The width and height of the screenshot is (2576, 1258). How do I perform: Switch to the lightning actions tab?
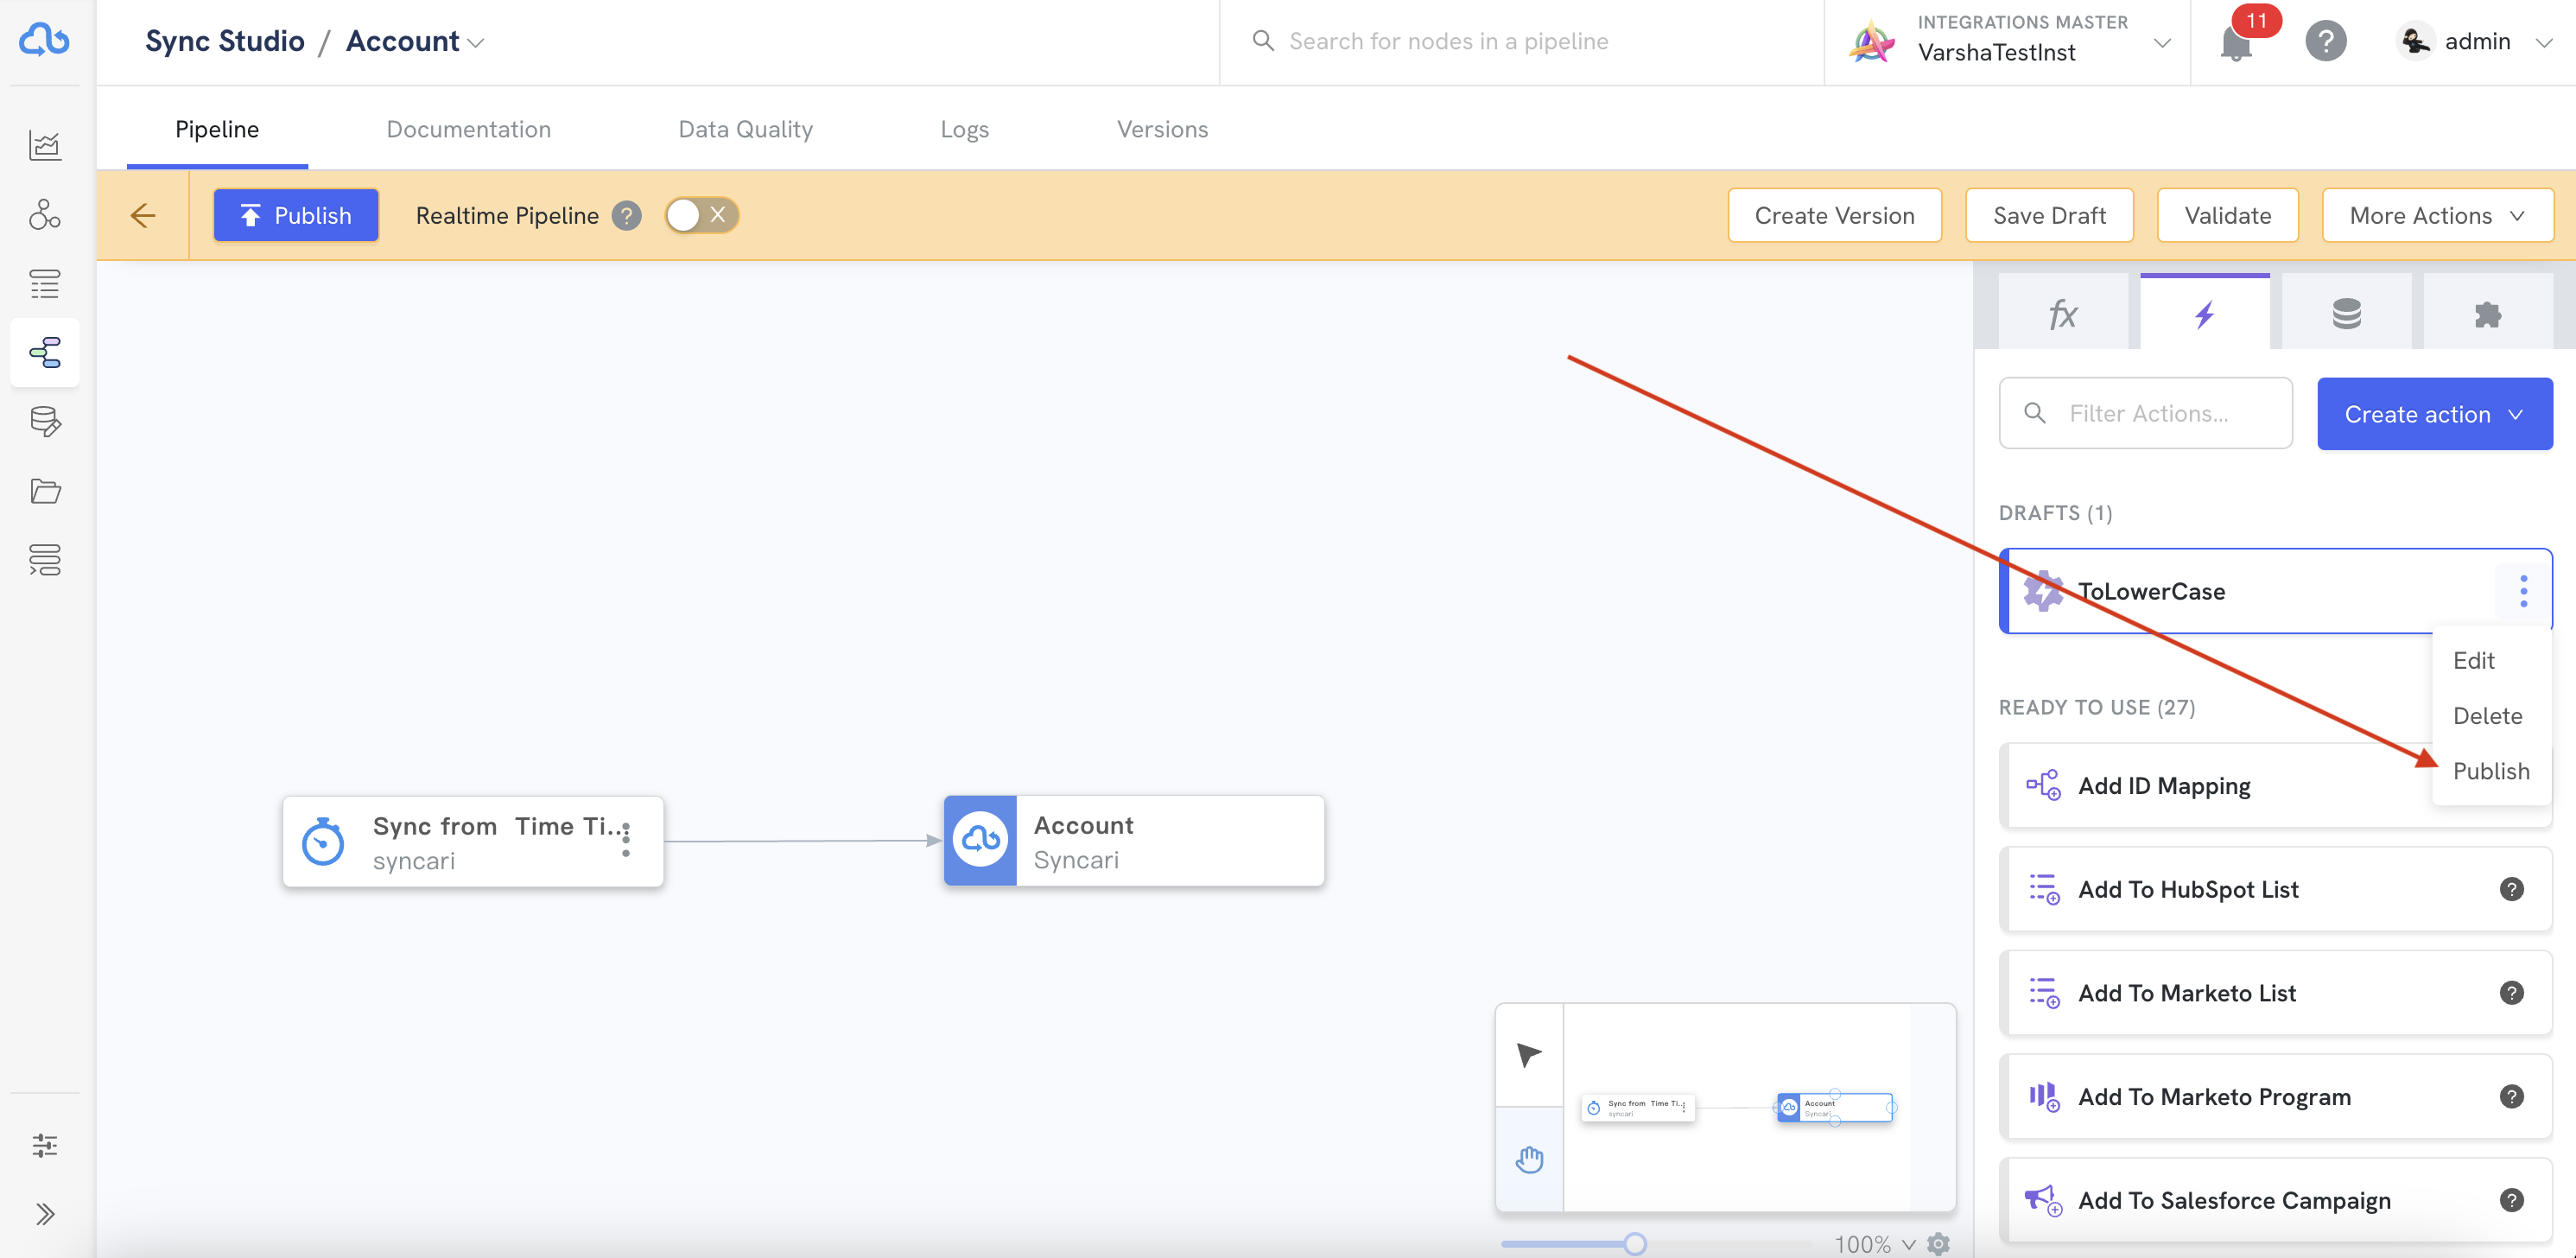pyautogui.click(x=2205, y=314)
